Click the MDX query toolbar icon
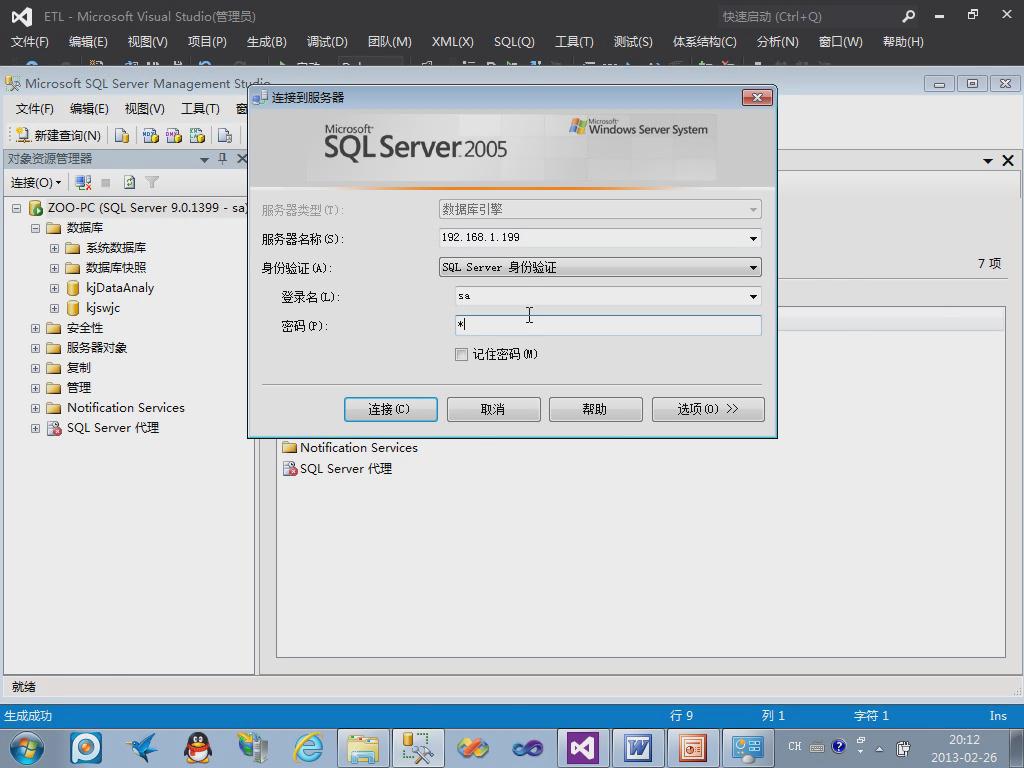The height and width of the screenshot is (768, 1024). coord(150,135)
